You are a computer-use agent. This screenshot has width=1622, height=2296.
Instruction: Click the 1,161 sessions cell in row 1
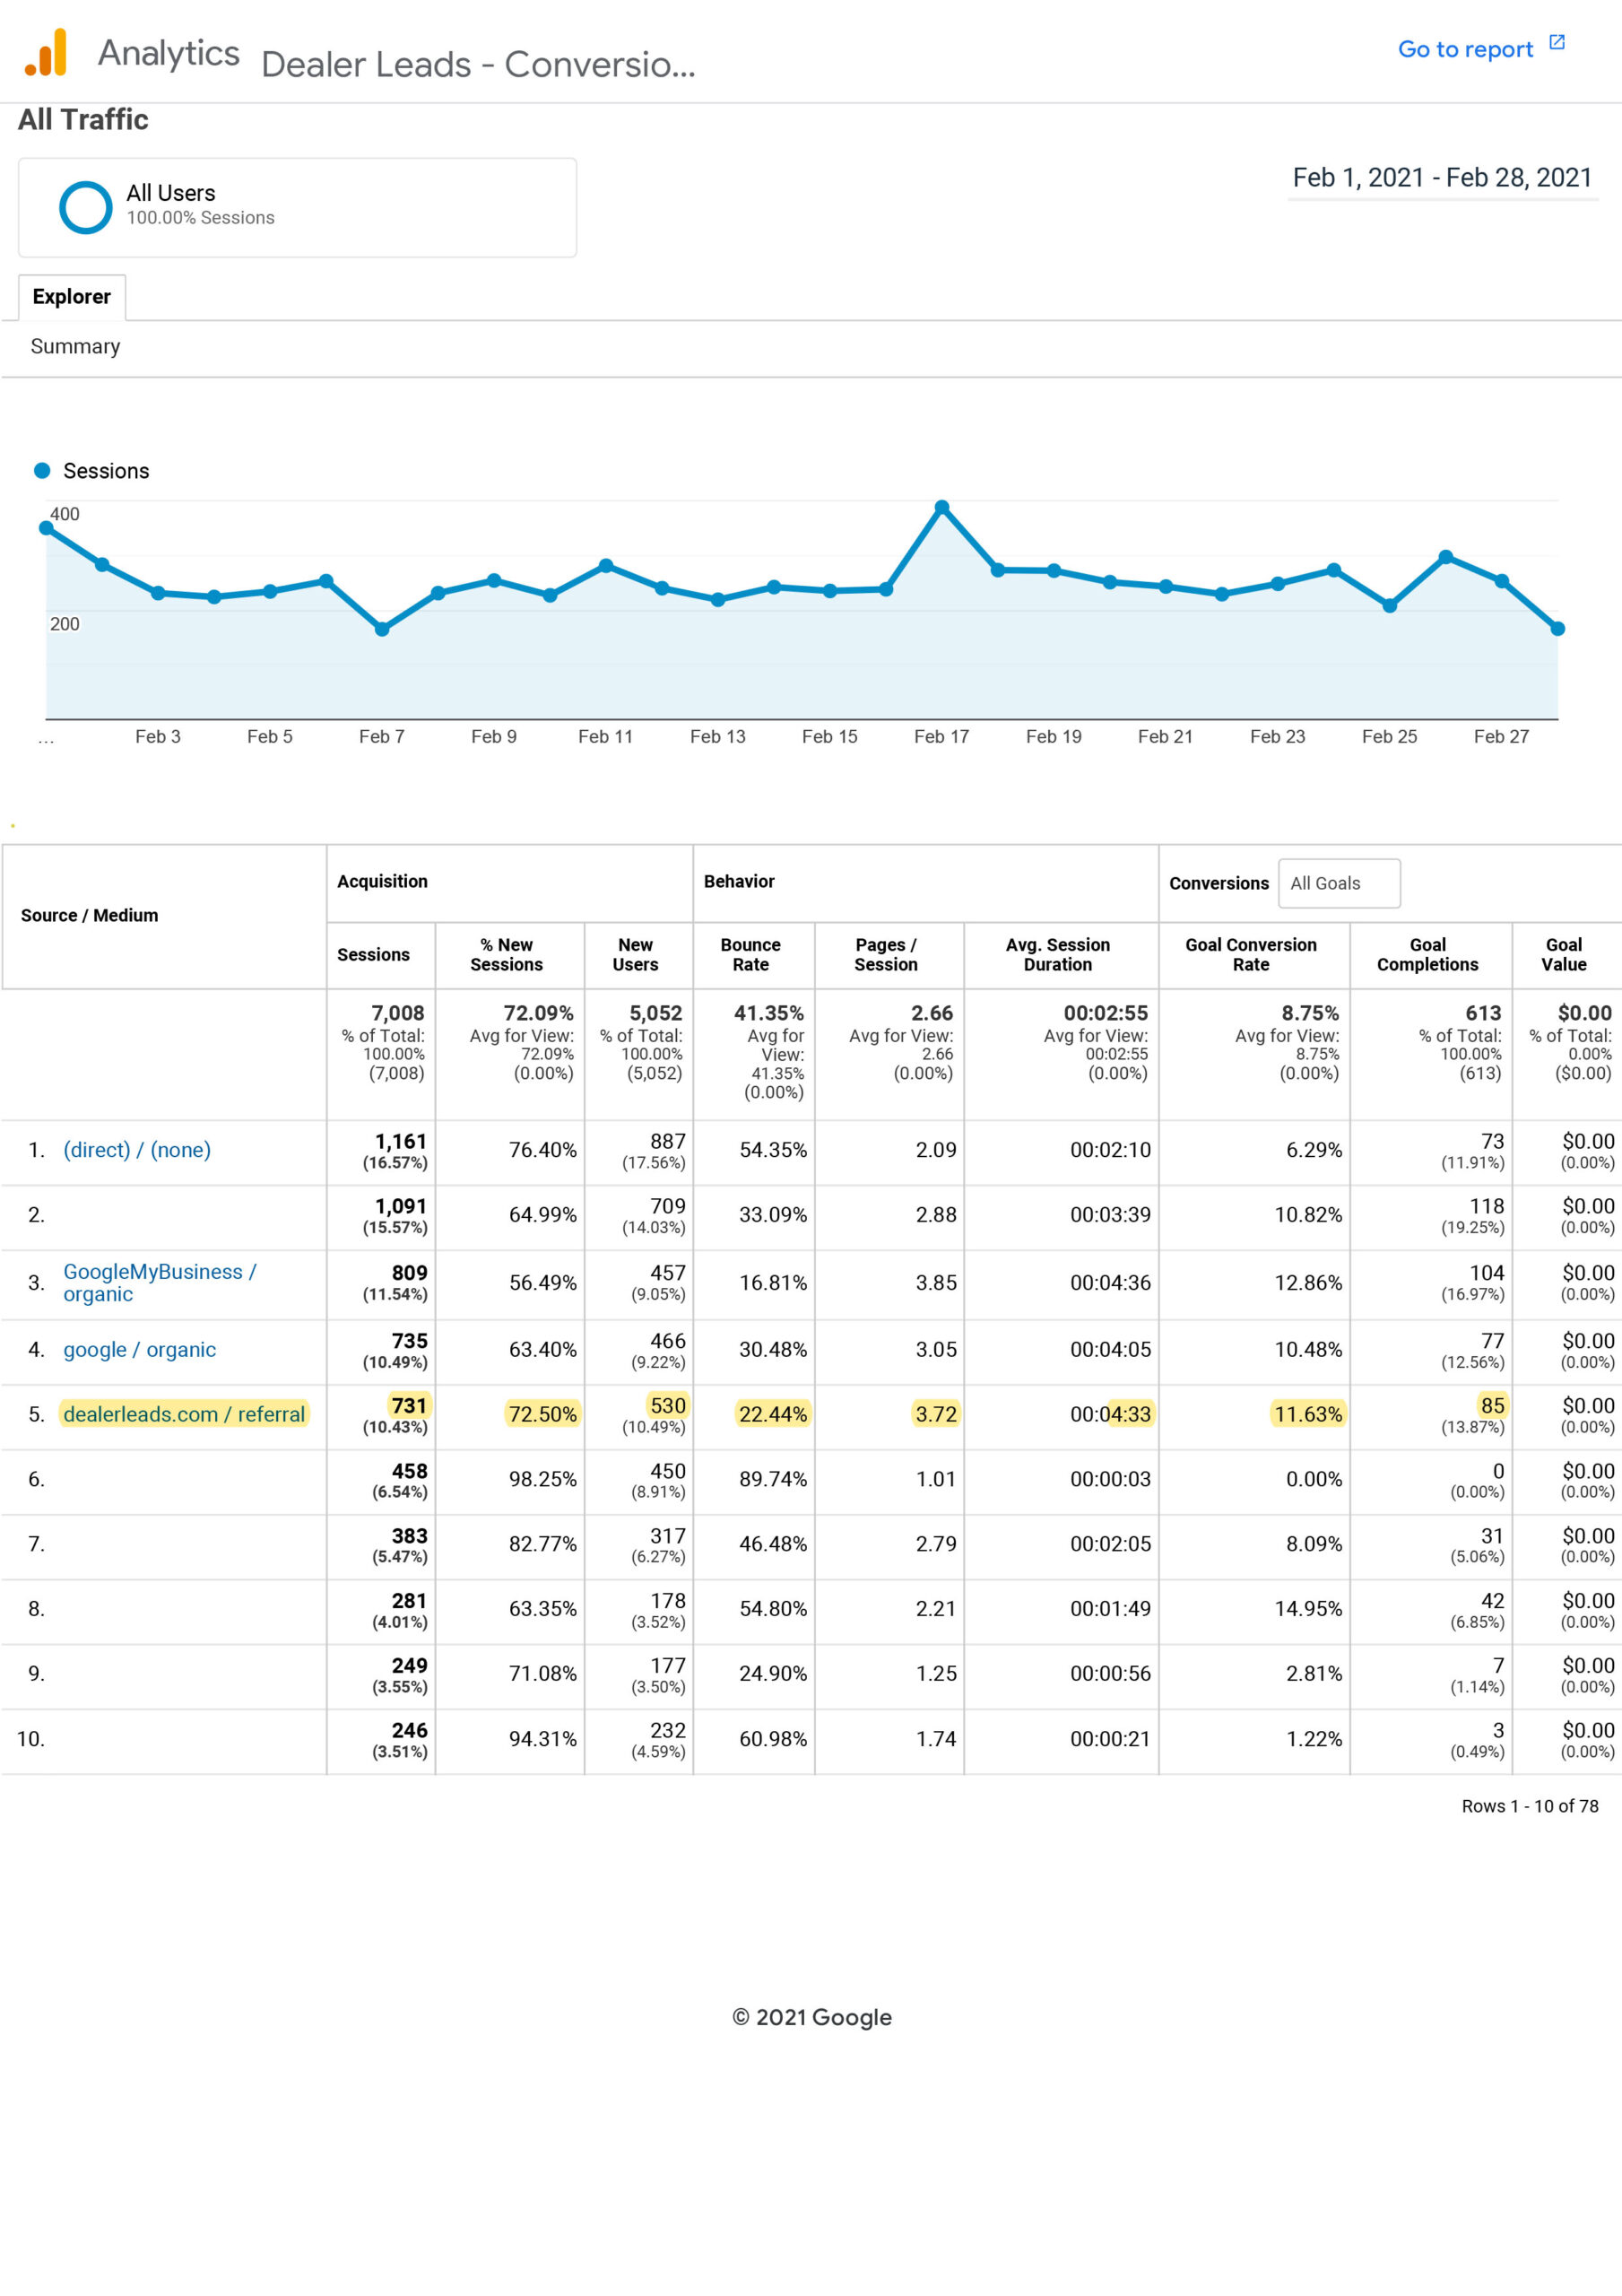[x=400, y=1142]
